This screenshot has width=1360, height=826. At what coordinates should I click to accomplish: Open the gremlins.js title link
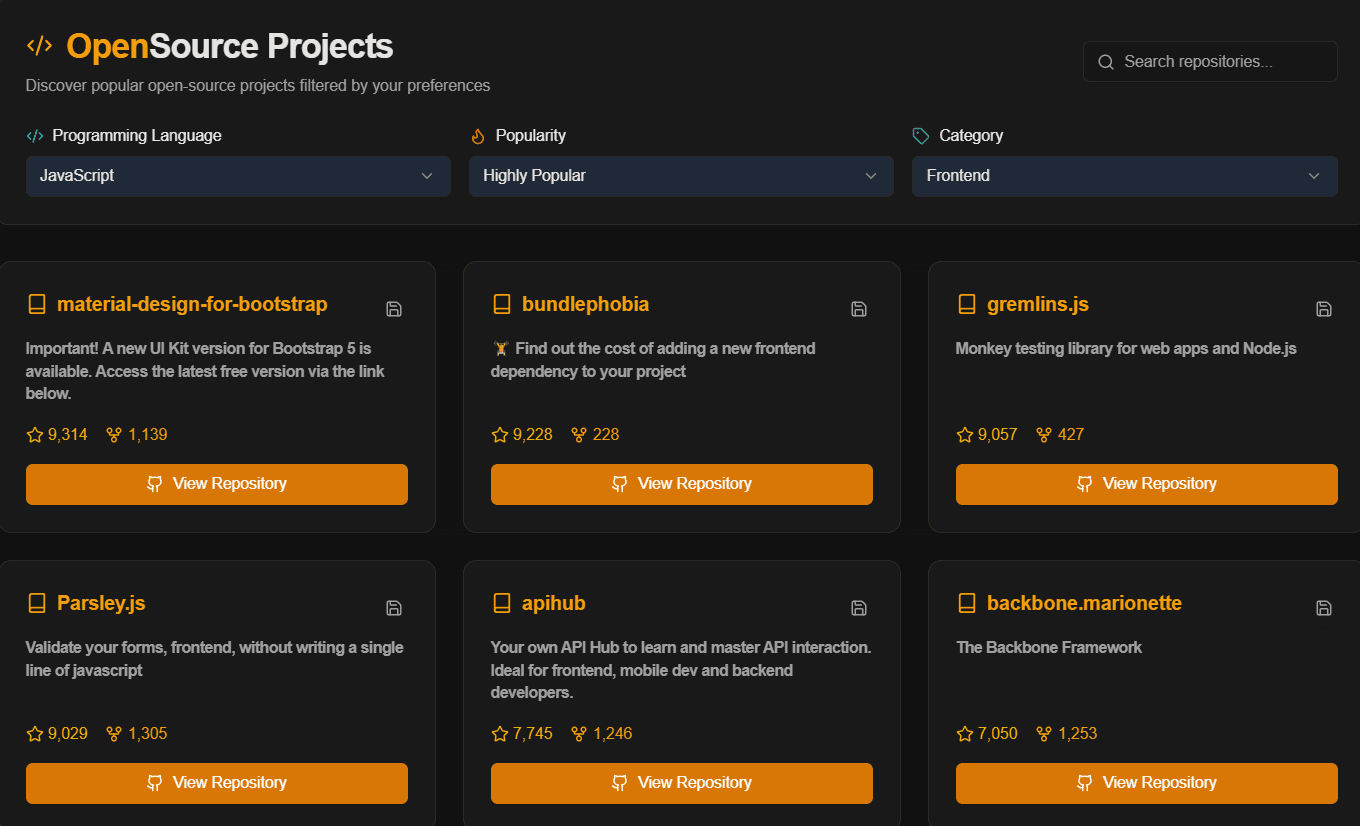(x=1038, y=304)
